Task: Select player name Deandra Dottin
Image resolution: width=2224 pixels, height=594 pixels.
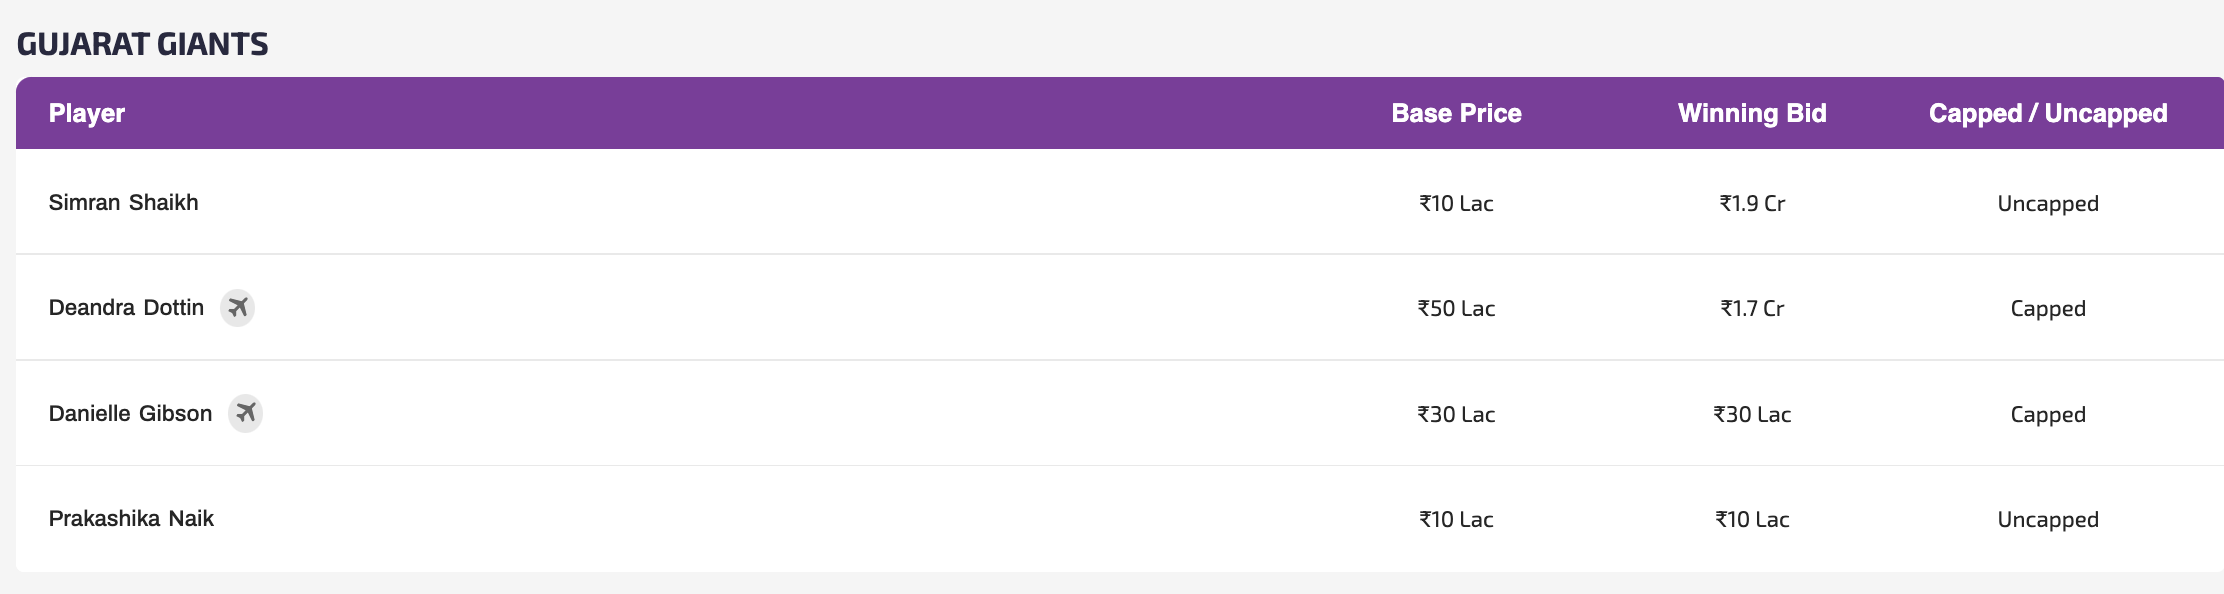Action: click(x=126, y=308)
